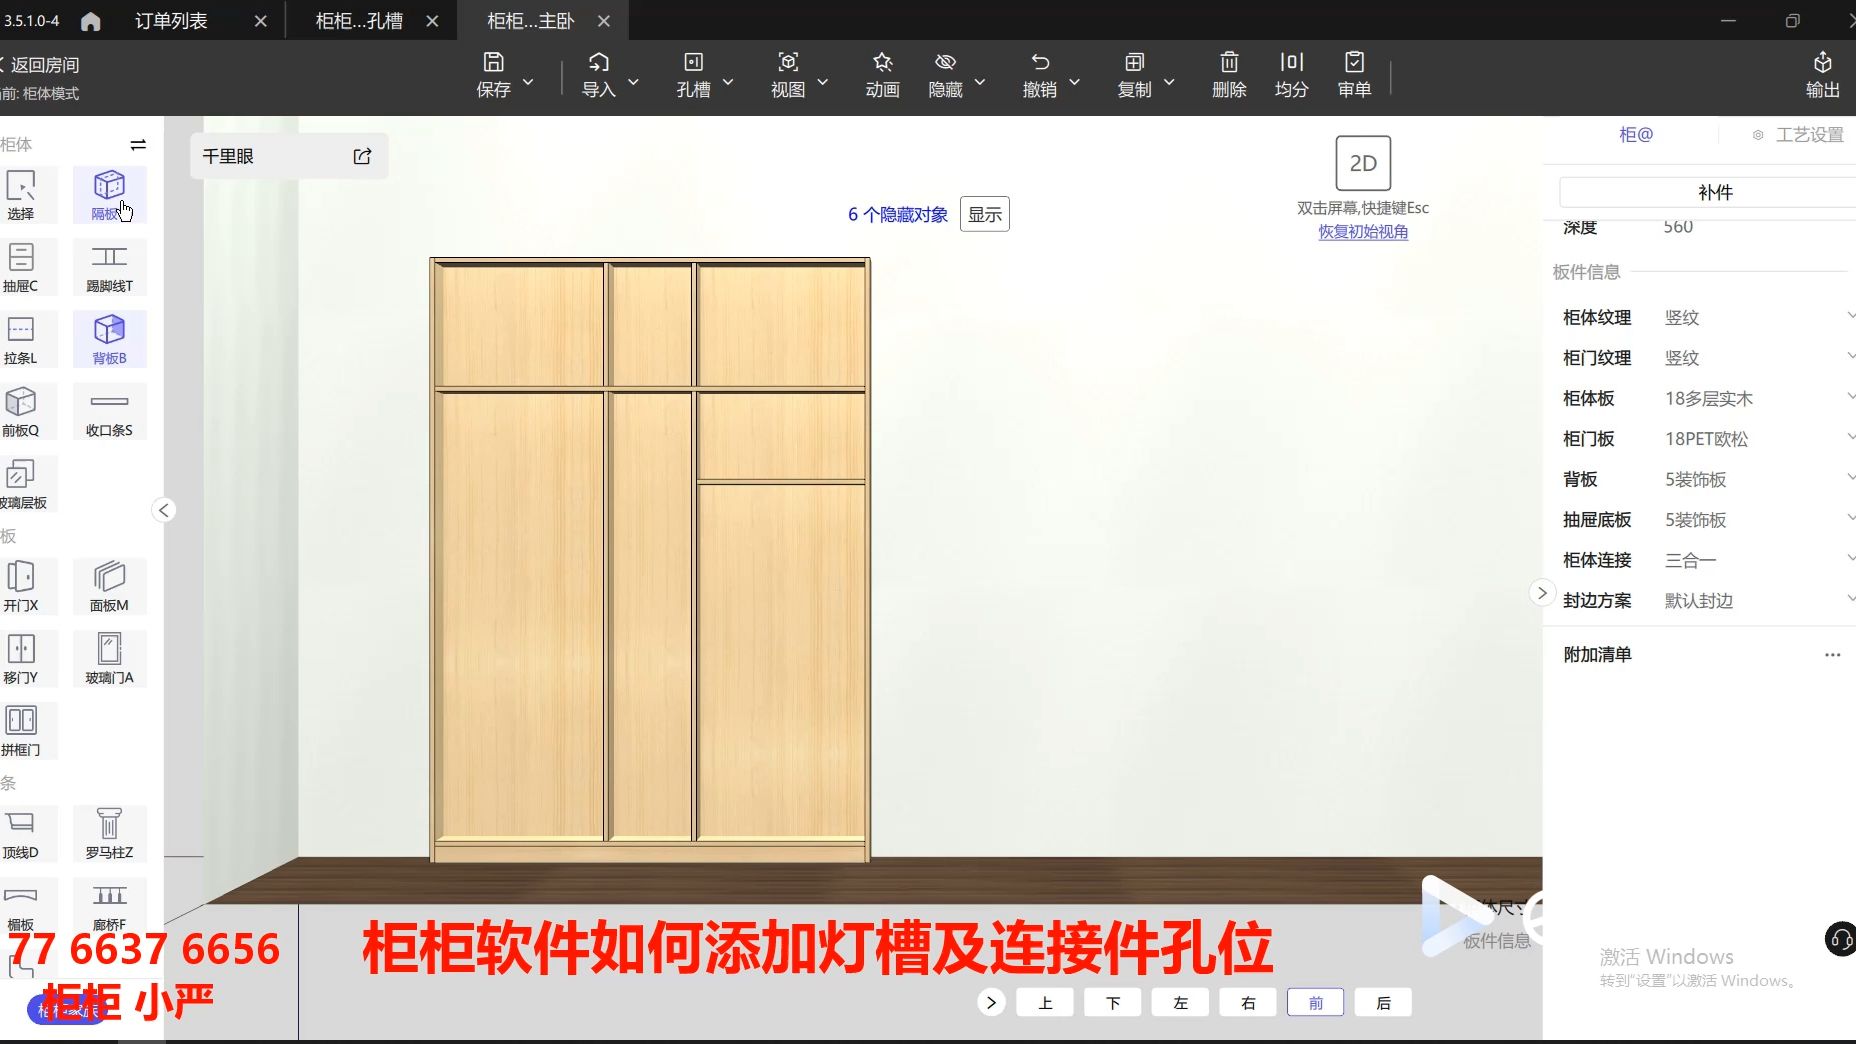
Task: Open 千里眼 popout icon
Action: [x=362, y=156]
